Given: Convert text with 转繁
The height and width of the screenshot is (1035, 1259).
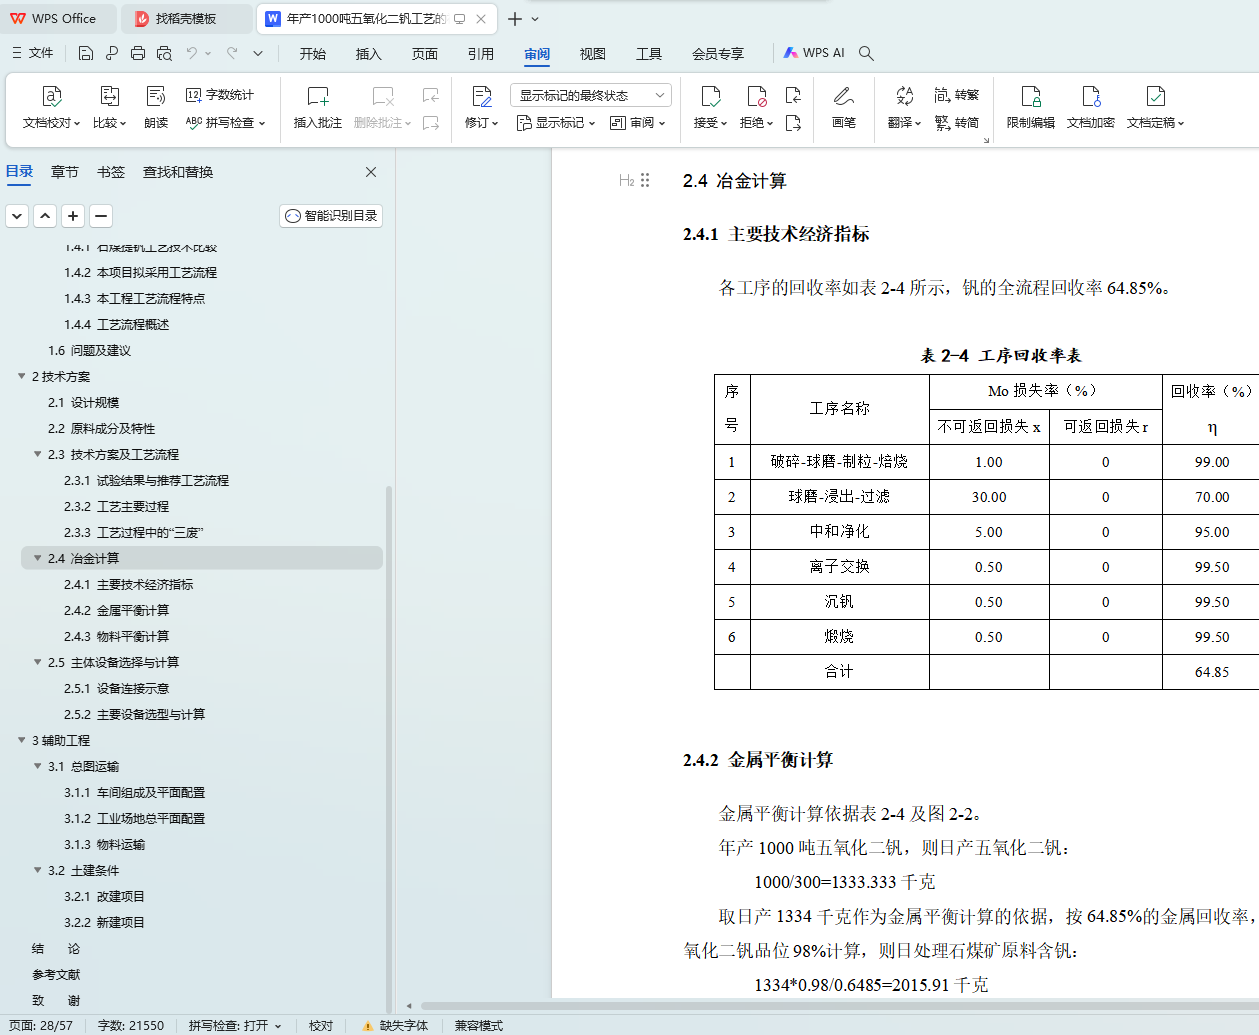Looking at the screenshot, I should pos(957,95).
